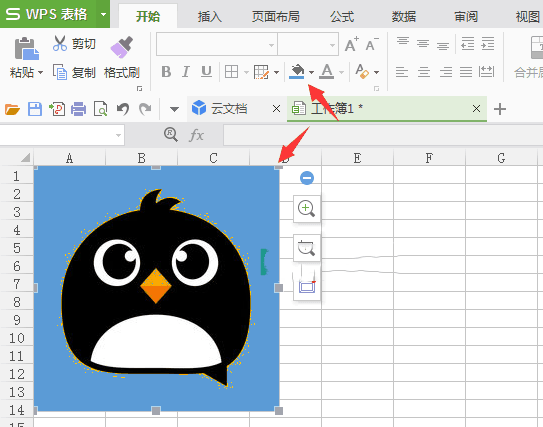Open the fill color dropdown arrow

pyautogui.click(x=311, y=72)
